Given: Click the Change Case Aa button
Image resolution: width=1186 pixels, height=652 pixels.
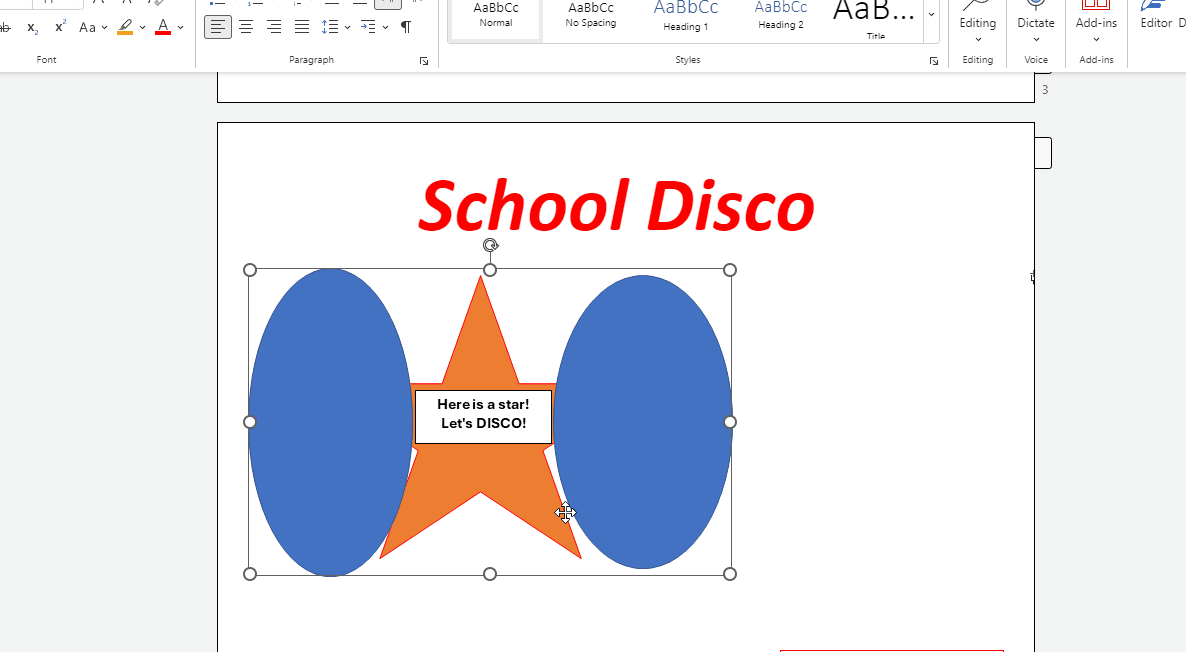Looking at the screenshot, I should [x=88, y=27].
